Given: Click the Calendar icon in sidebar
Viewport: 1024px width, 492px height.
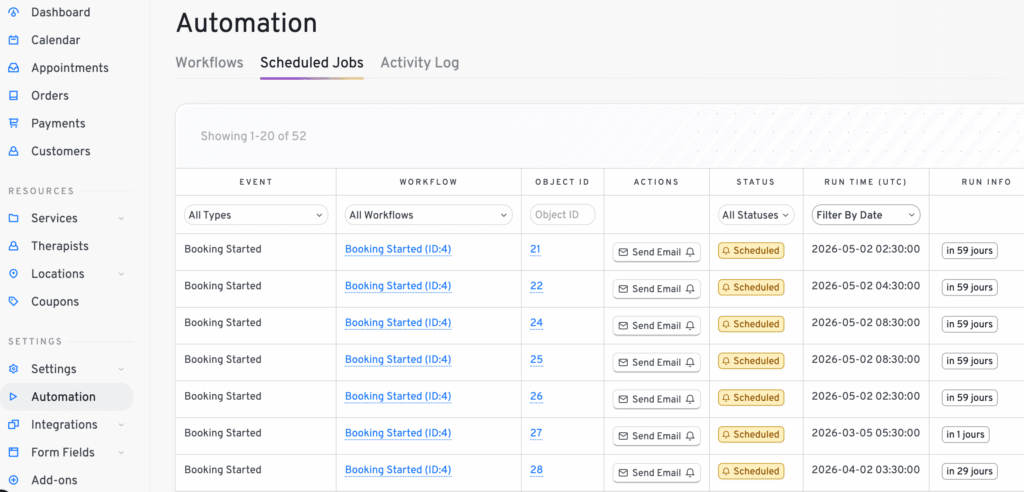Looking at the screenshot, I should [13, 40].
